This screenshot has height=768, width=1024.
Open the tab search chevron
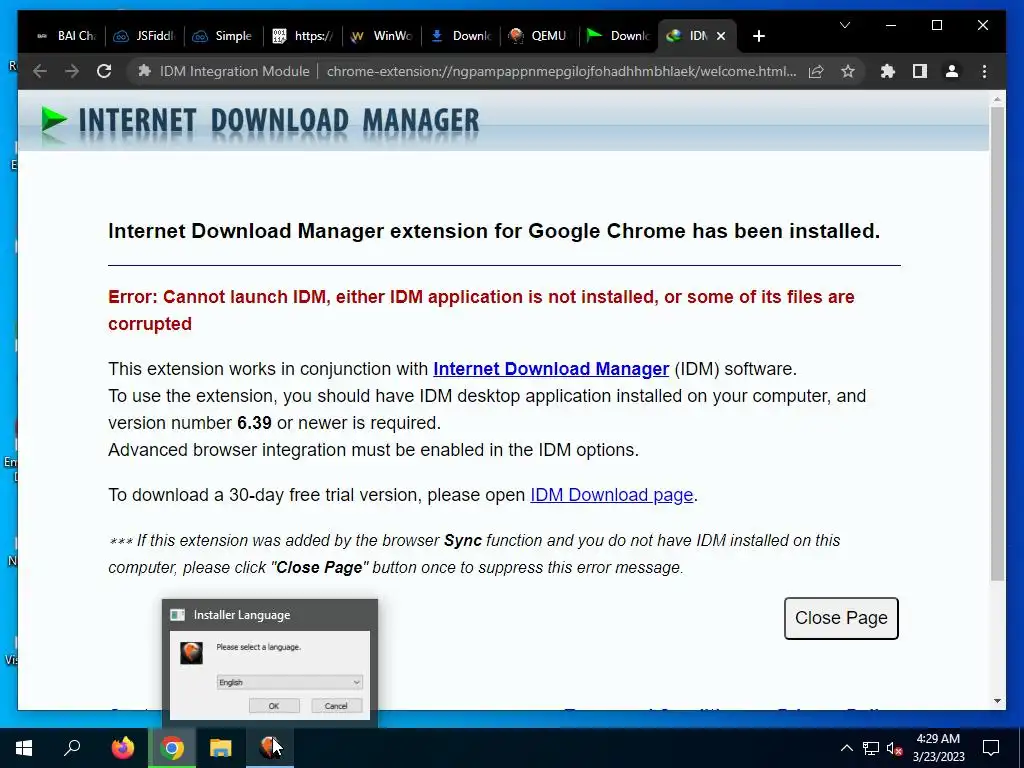tap(844, 25)
